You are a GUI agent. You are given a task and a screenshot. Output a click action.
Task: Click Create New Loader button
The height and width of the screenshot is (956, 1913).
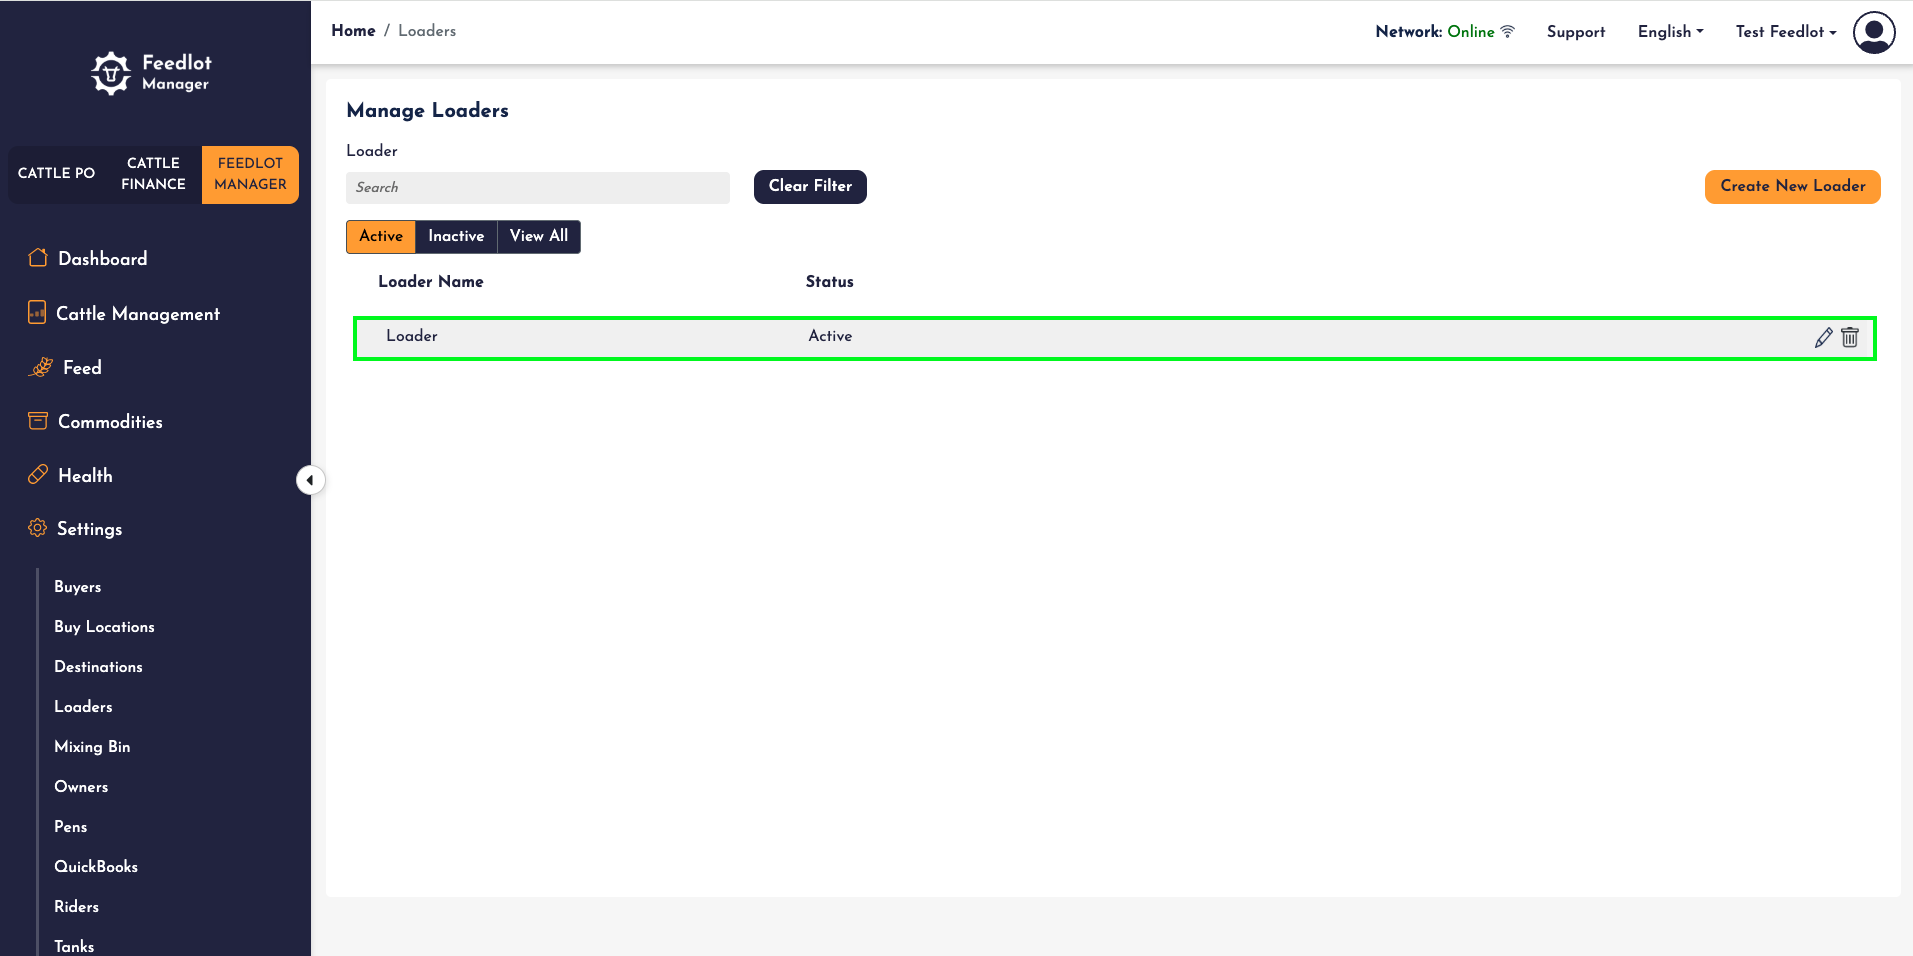(x=1792, y=187)
